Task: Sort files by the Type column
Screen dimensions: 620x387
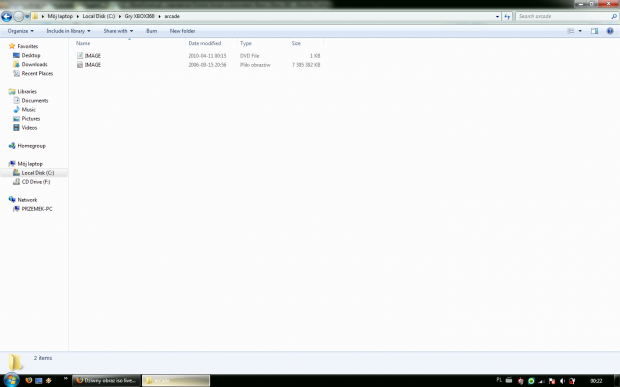Action: (x=246, y=43)
